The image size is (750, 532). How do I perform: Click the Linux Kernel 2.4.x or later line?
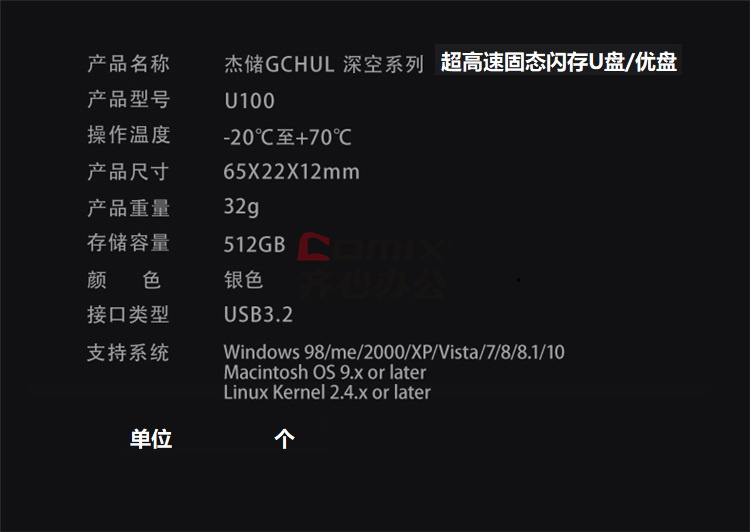[x=327, y=392]
